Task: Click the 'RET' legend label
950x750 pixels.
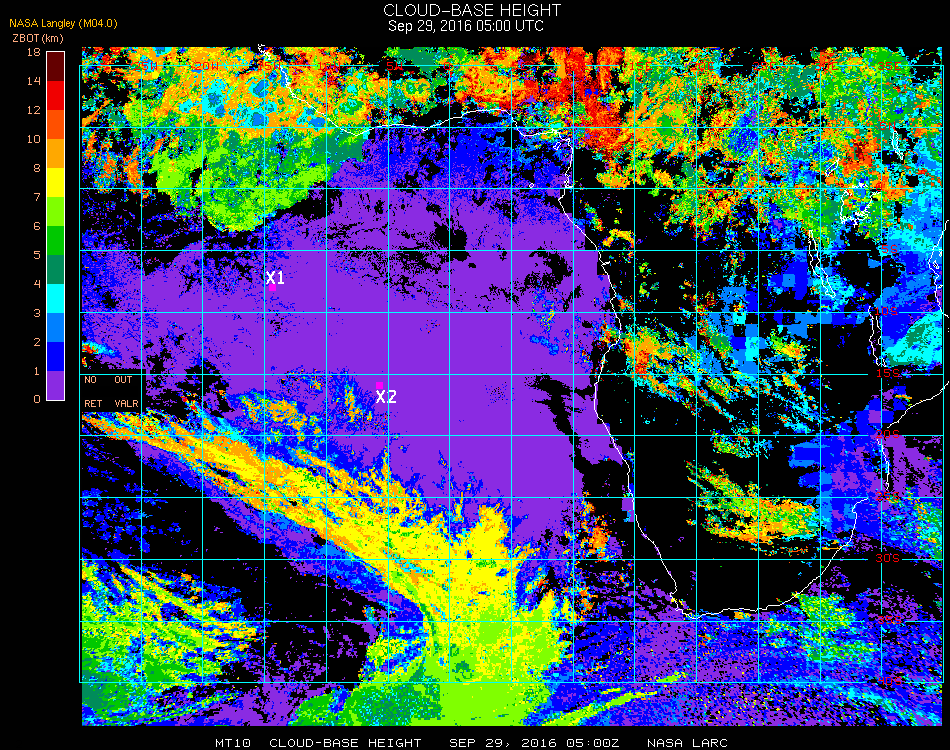Action: [93, 403]
